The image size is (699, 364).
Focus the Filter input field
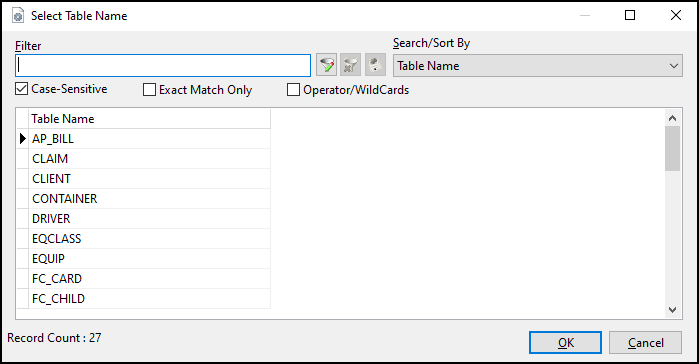coord(163,65)
